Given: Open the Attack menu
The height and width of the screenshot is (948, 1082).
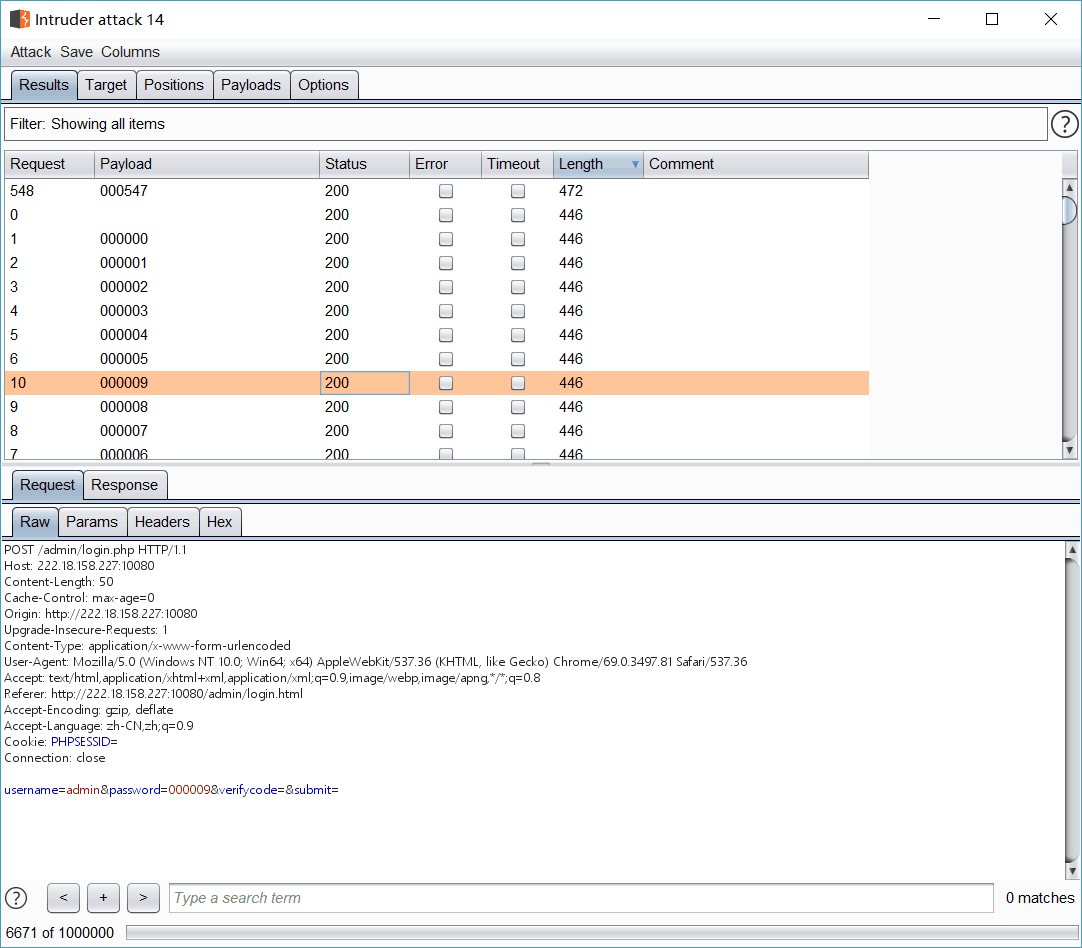Looking at the screenshot, I should [x=30, y=52].
